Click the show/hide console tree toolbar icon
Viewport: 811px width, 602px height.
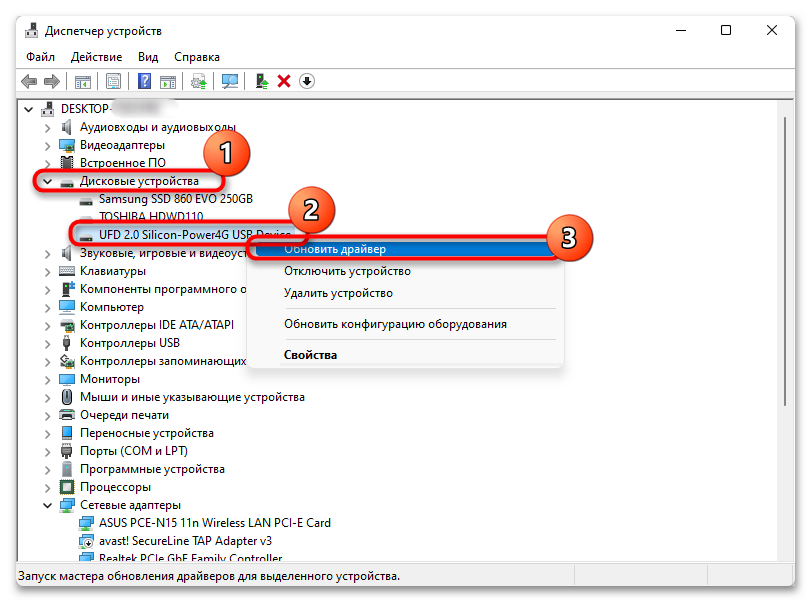click(x=83, y=81)
